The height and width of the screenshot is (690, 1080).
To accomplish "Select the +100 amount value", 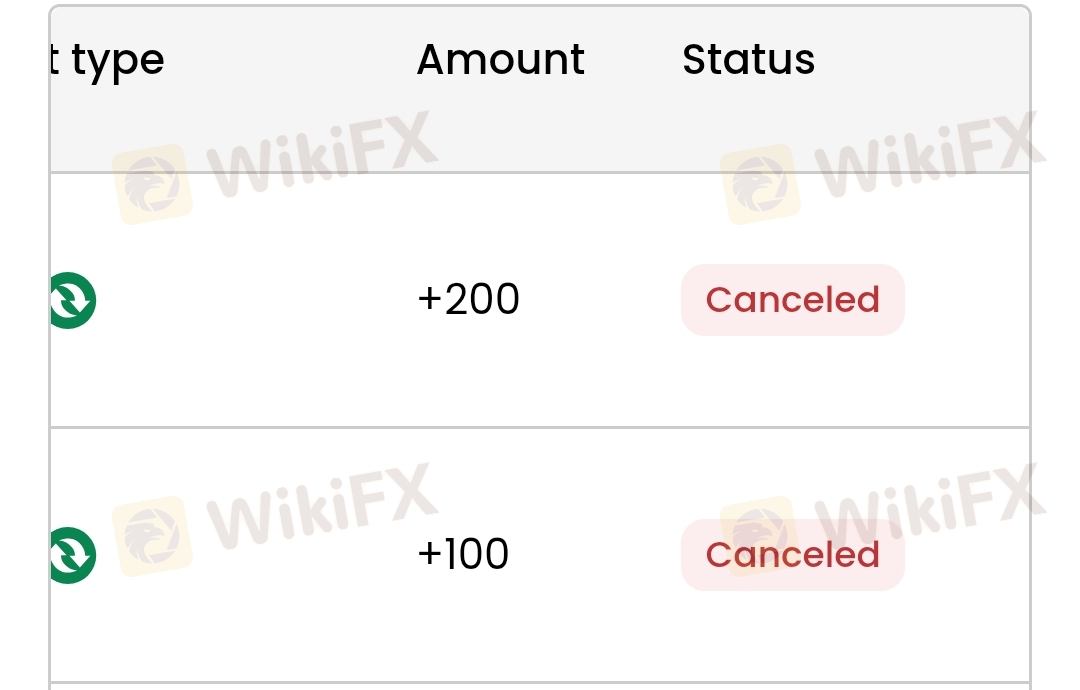I will (464, 554).
